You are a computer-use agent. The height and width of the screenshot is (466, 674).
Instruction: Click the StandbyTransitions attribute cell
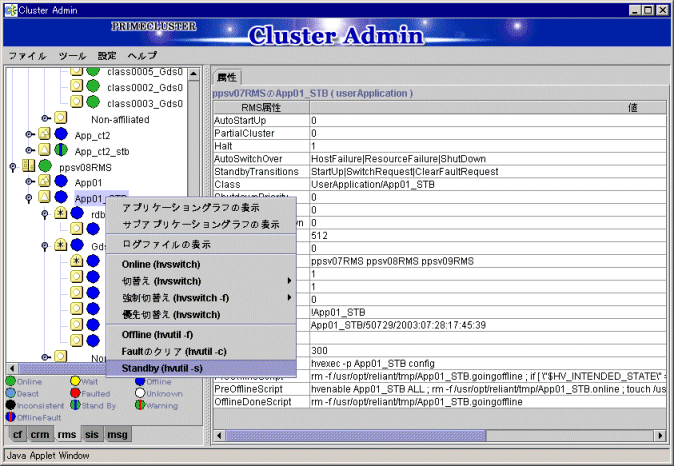pyautogui.click(x=261, y=172)
